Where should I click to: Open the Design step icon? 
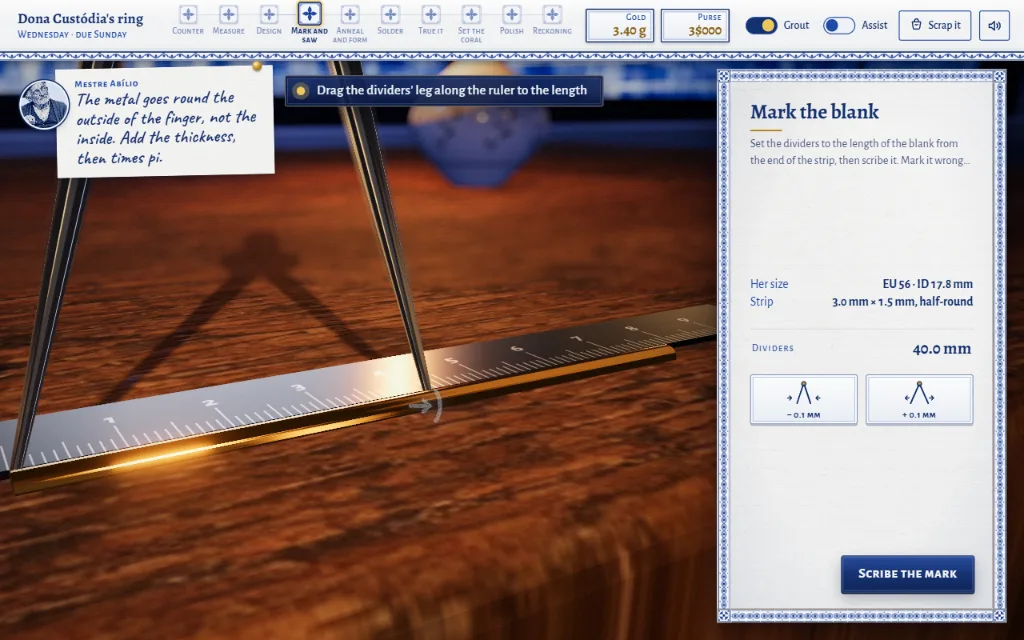point(269,14)
